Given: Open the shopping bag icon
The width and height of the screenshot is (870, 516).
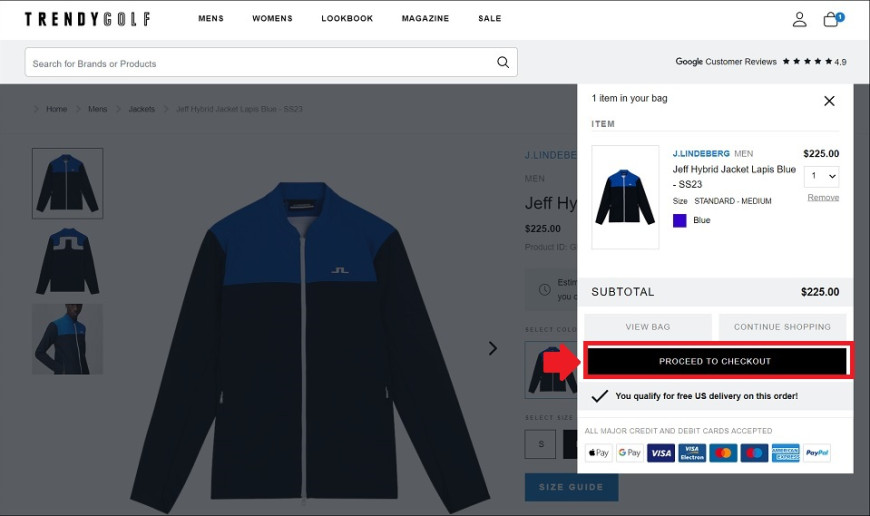Looking at the screenshot, I should (x=832, y=19).
